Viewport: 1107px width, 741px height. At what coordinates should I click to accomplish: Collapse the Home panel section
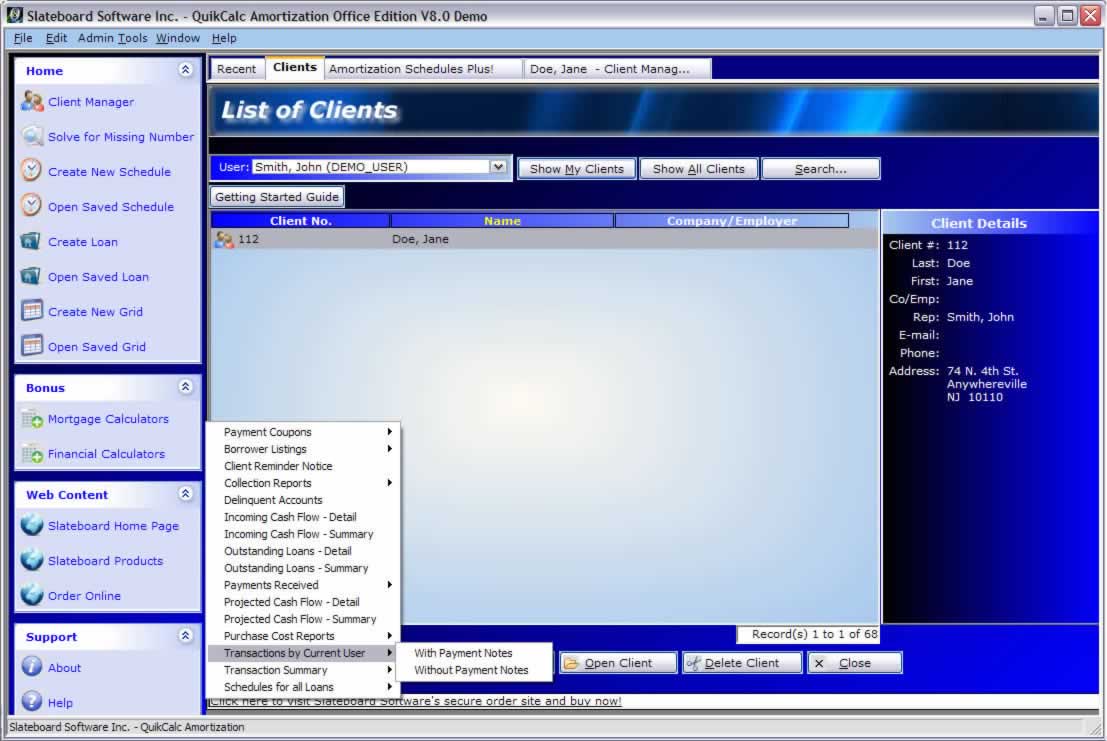click(x=185, y=70)
